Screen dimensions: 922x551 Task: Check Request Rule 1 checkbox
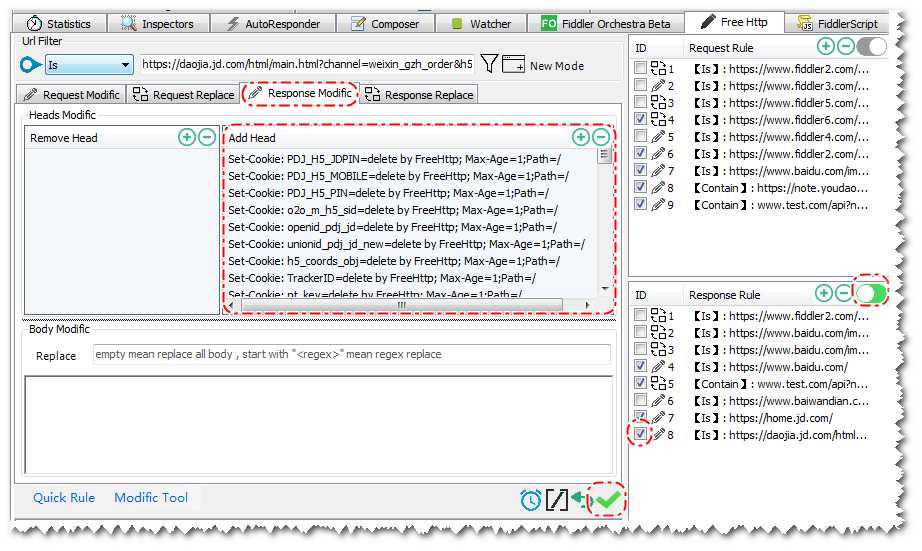point(640,68)
